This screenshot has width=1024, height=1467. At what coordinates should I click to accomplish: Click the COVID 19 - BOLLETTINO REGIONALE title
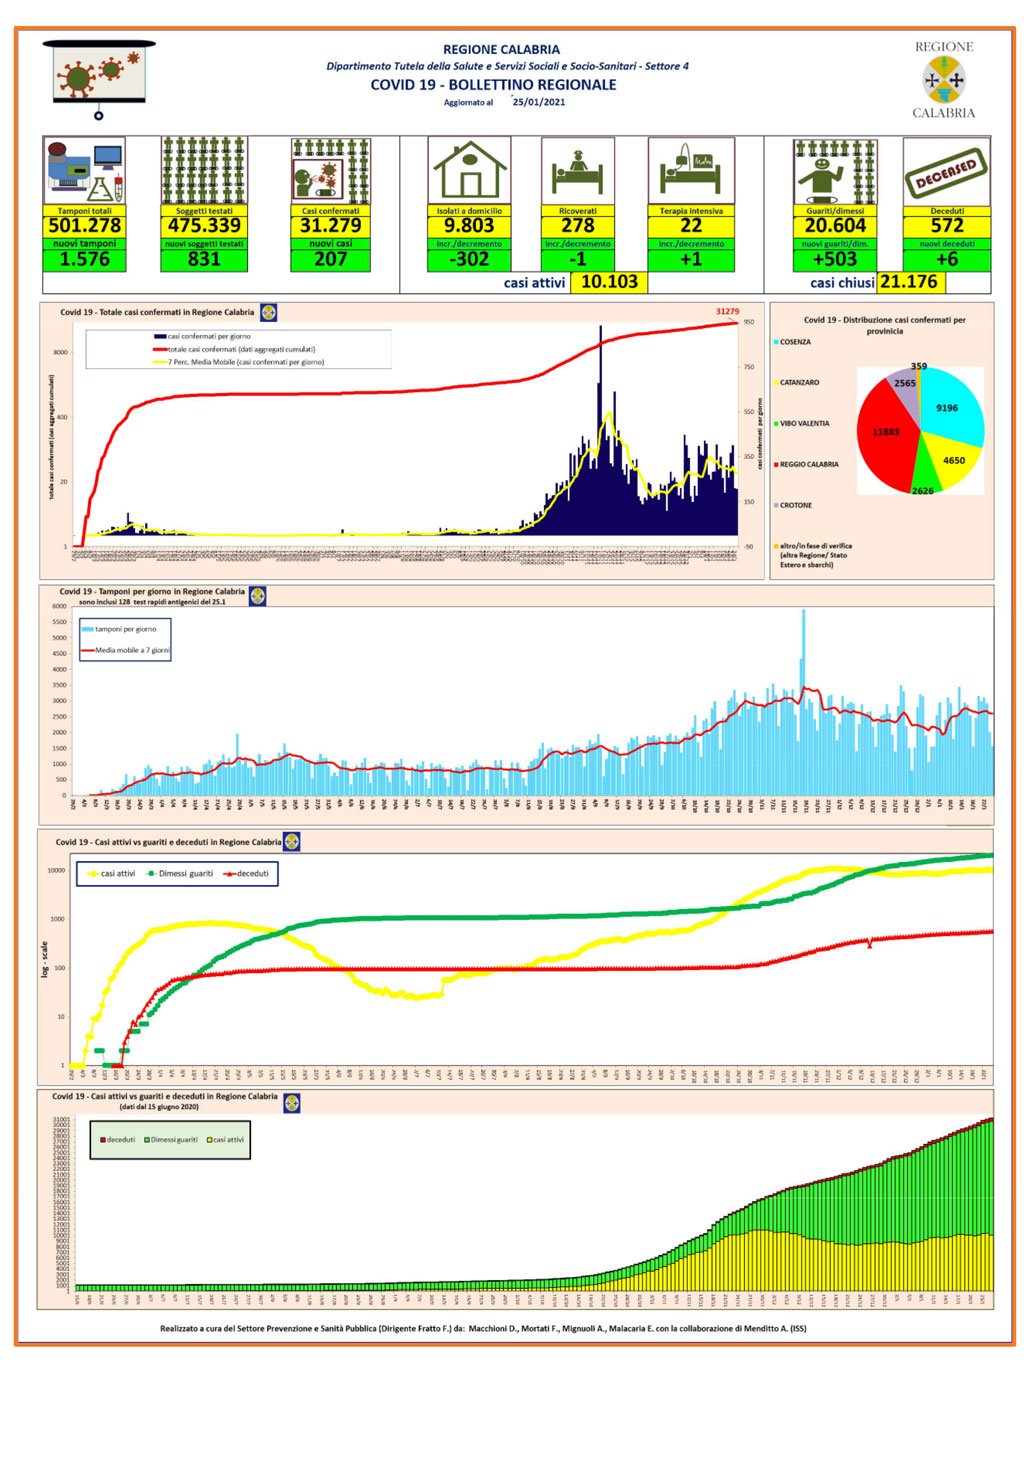click(493, 85)
